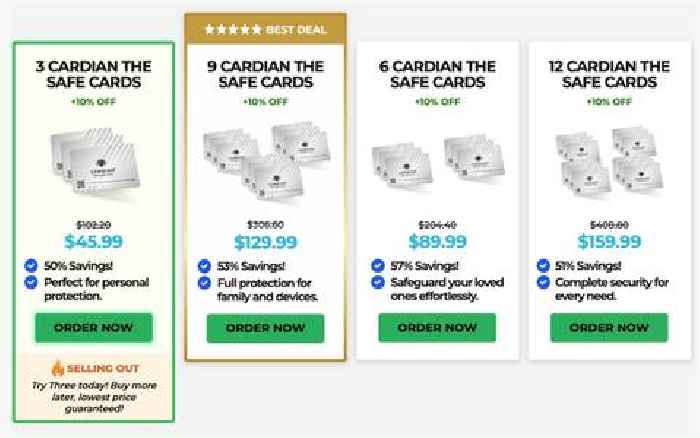Click the 12 Cardian The Safe Cards title
Screen dimensions: 700x438
point(609,74)
